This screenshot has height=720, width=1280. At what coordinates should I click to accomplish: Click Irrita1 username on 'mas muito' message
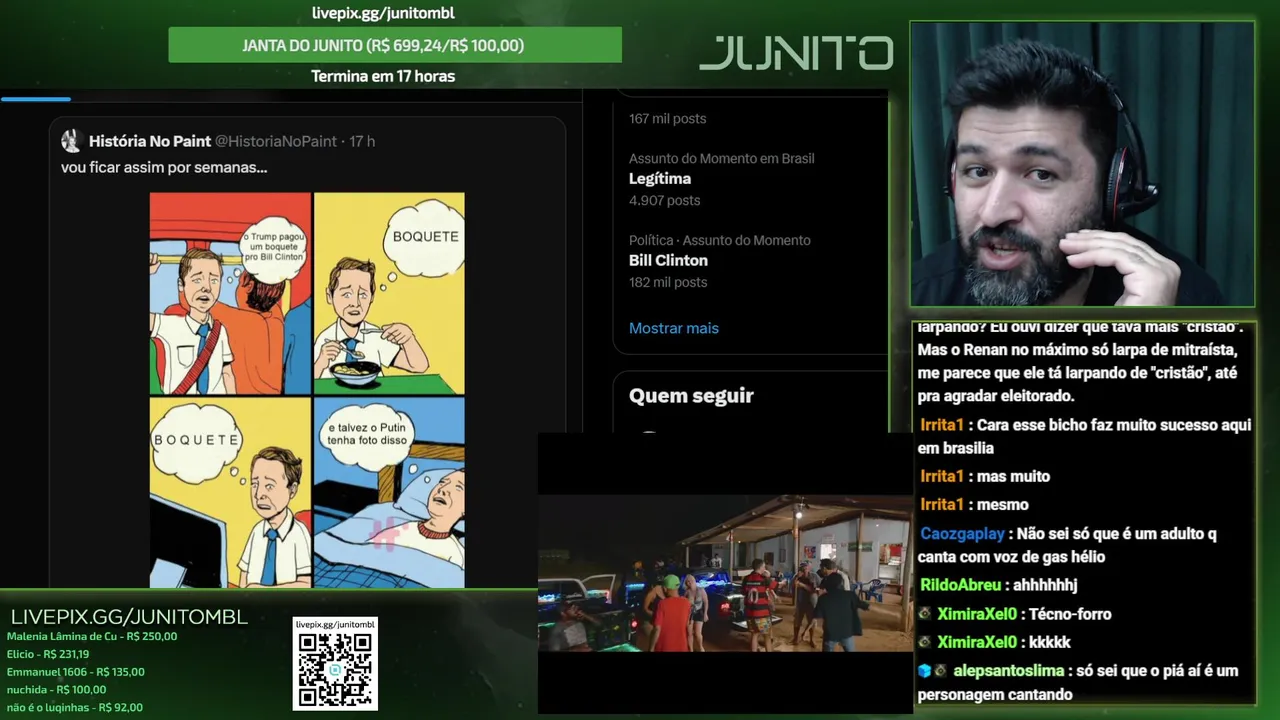pos(941,476)
